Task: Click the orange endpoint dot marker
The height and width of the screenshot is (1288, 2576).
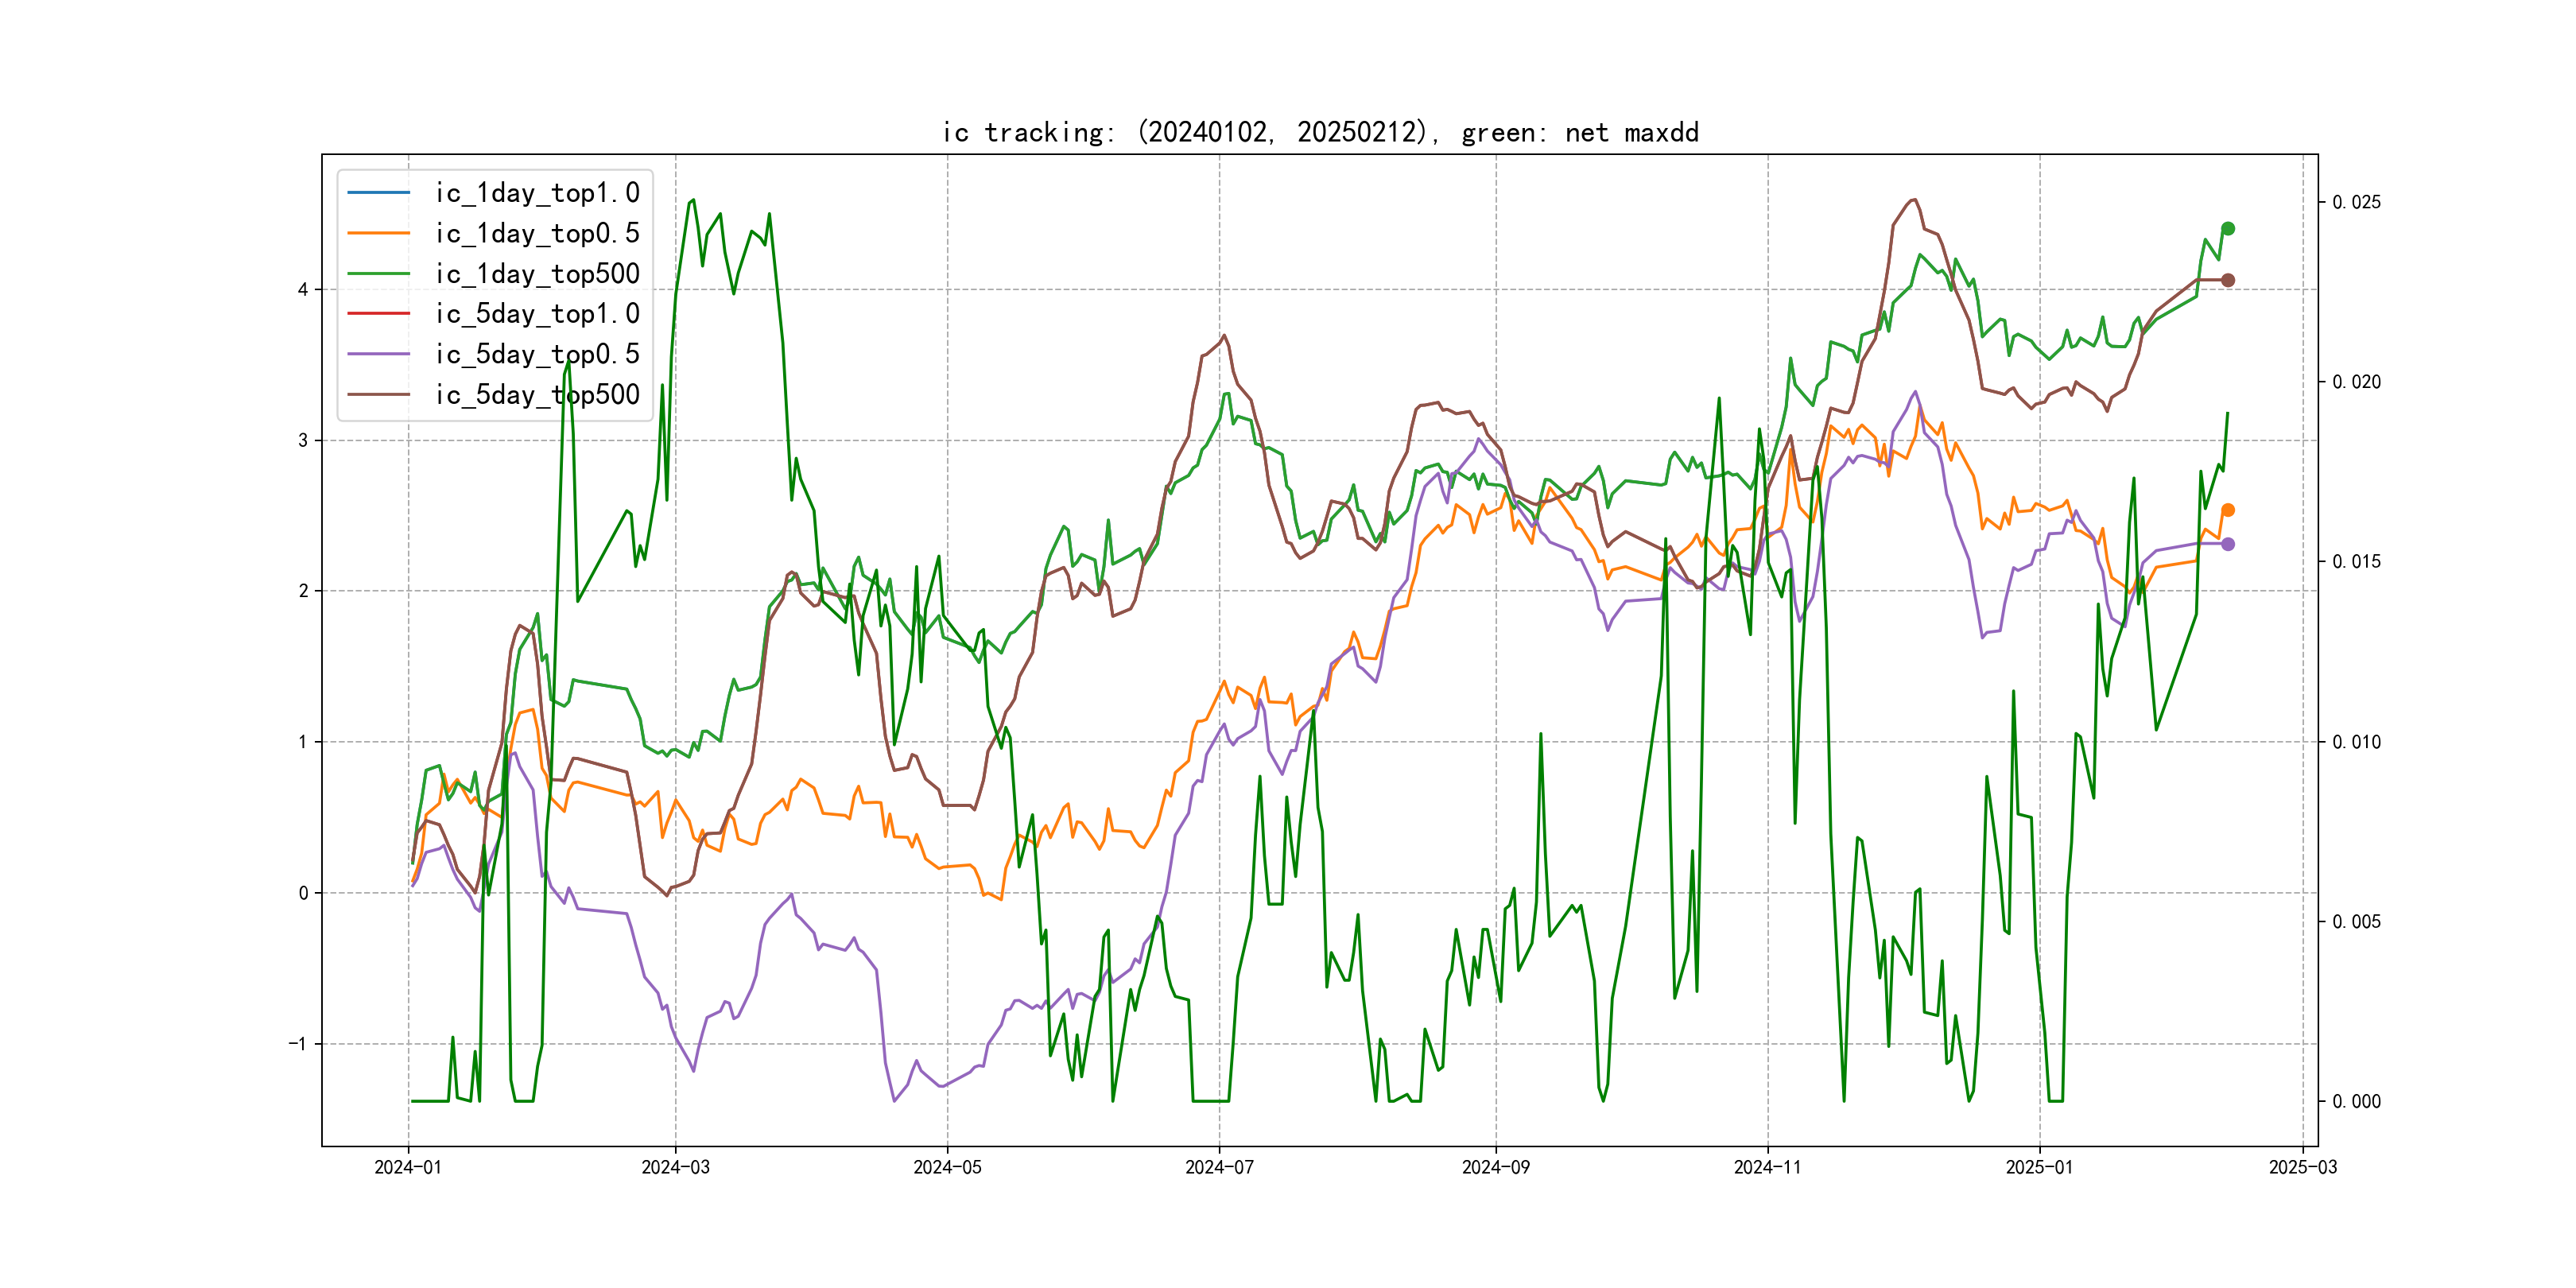Action: tap(2228, 510)
